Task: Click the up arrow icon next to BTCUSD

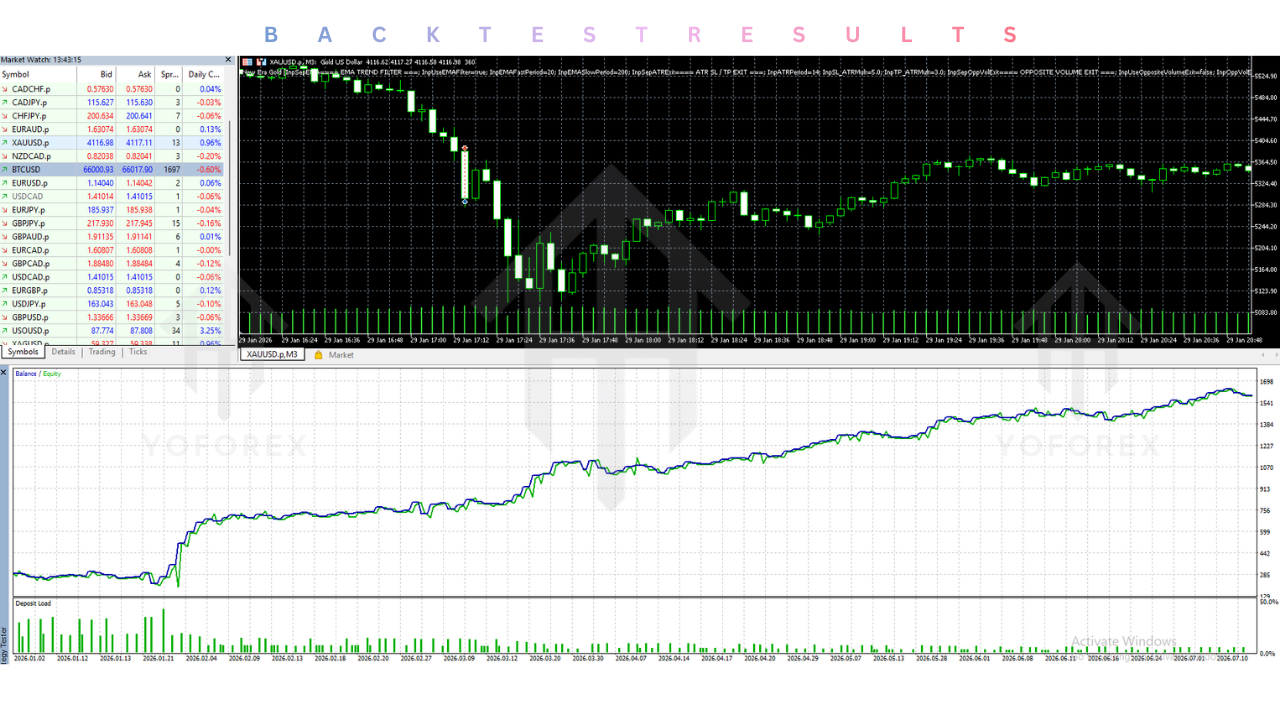Action: 6,170
